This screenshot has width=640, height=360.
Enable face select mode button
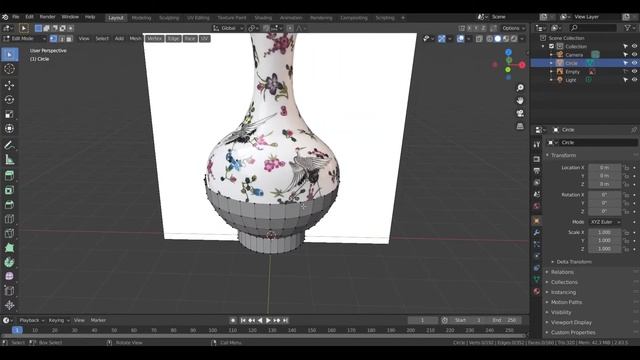[x=69, y=38]
